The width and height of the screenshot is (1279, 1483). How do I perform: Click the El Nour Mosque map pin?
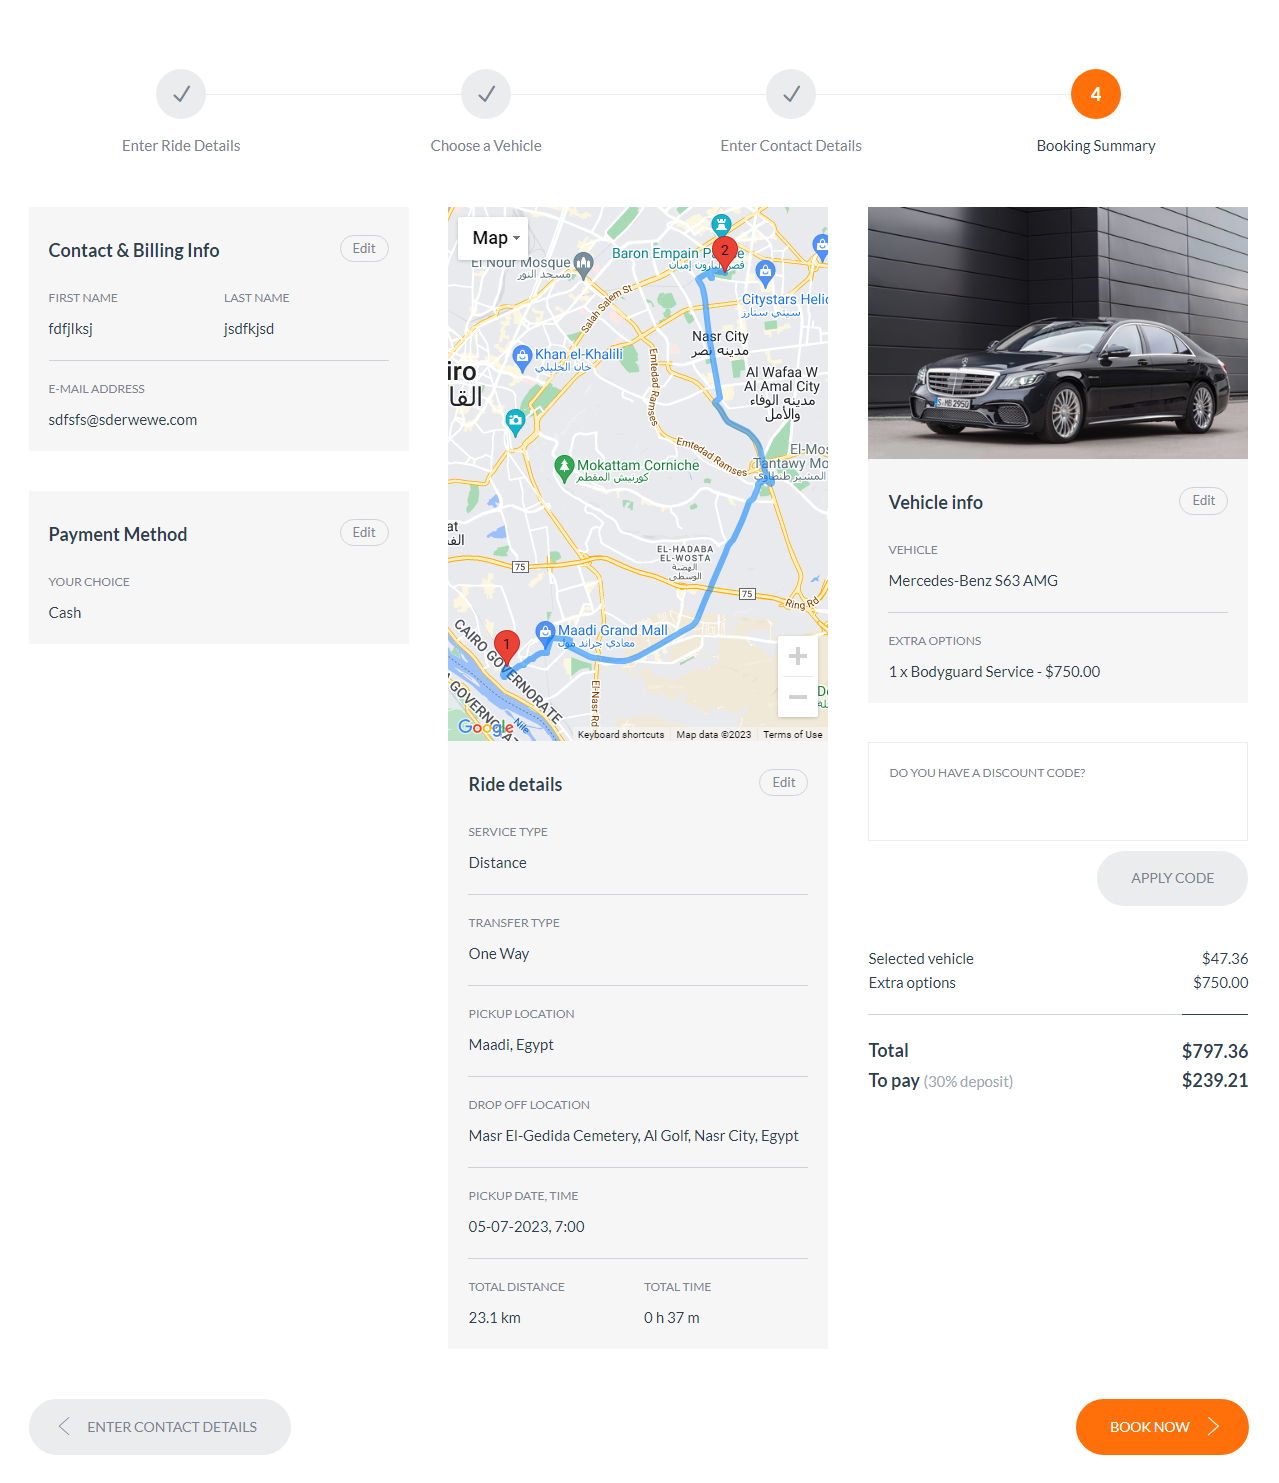(x=584, y=263)
